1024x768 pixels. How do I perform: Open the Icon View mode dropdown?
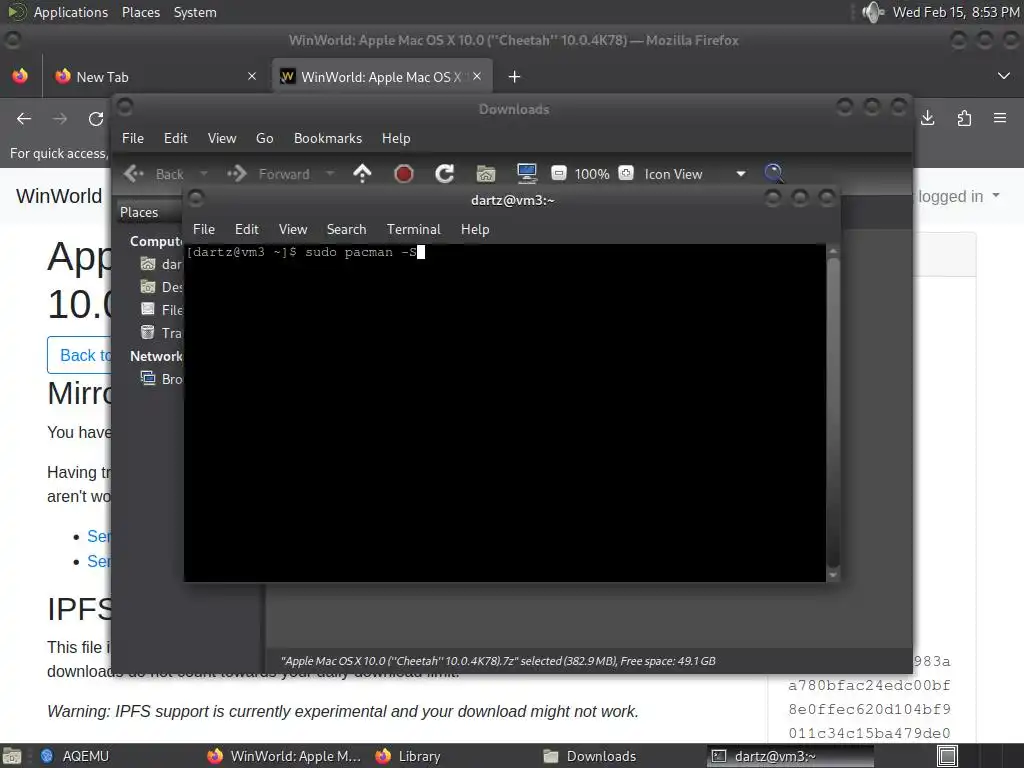pyautogui.click(x=696, y=174)
